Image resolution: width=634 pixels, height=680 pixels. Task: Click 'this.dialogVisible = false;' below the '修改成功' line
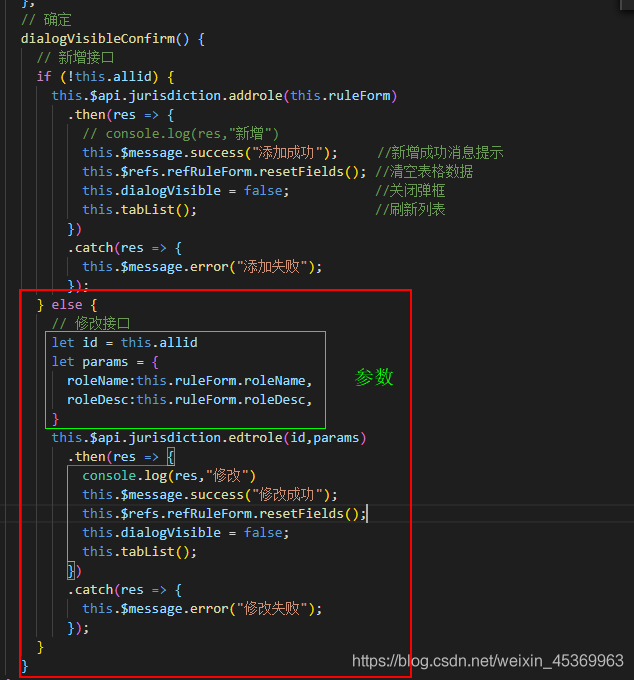click(x=186, y=533)
